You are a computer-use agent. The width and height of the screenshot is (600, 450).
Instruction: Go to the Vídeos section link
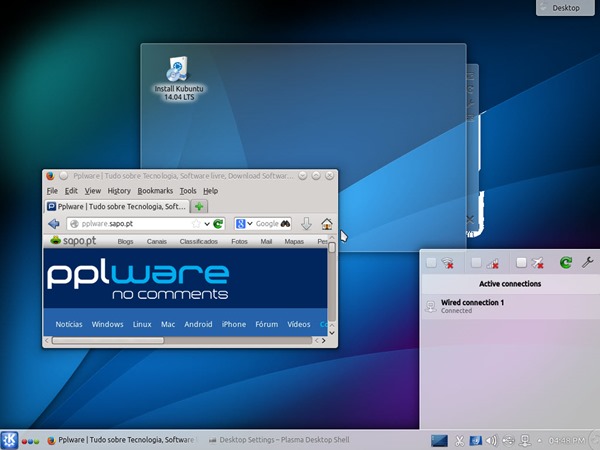299,324
